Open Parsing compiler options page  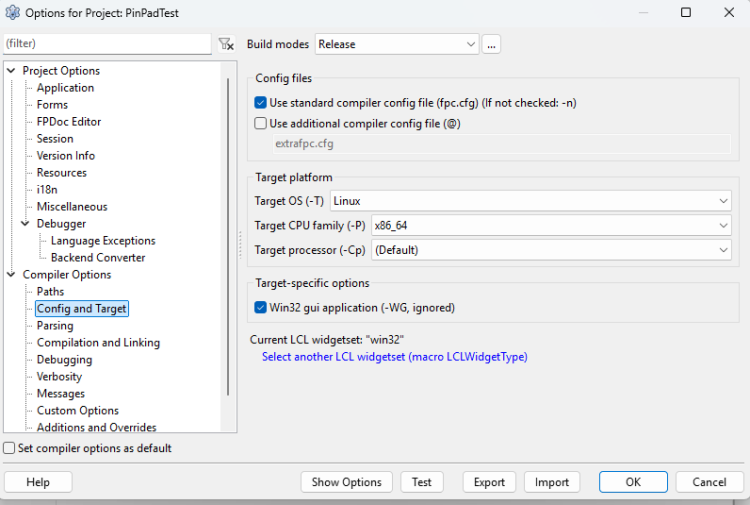coord(55,326)
